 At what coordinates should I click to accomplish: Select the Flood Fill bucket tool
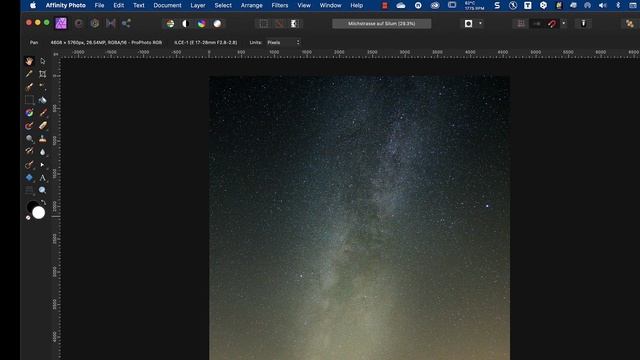(42, 100)
